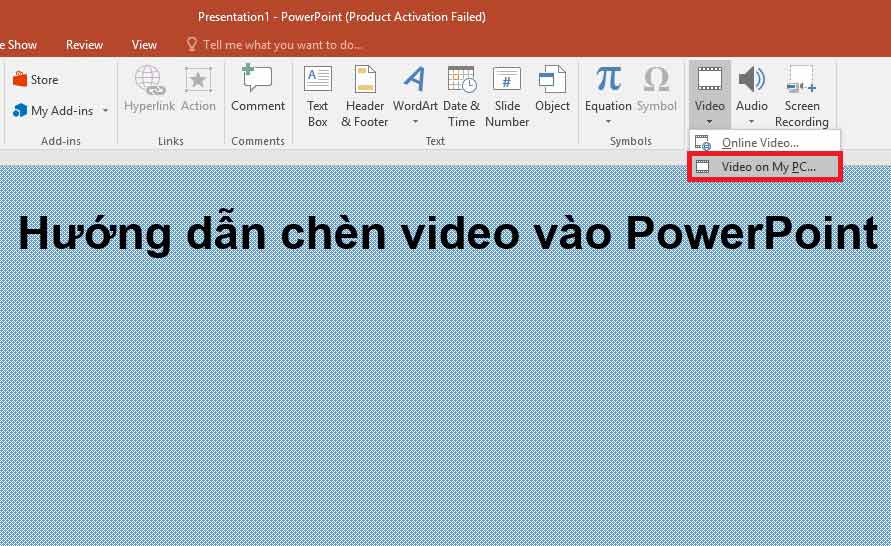
Task: Expand the WordArt dropdown arrow
Action: click(415, 122)
